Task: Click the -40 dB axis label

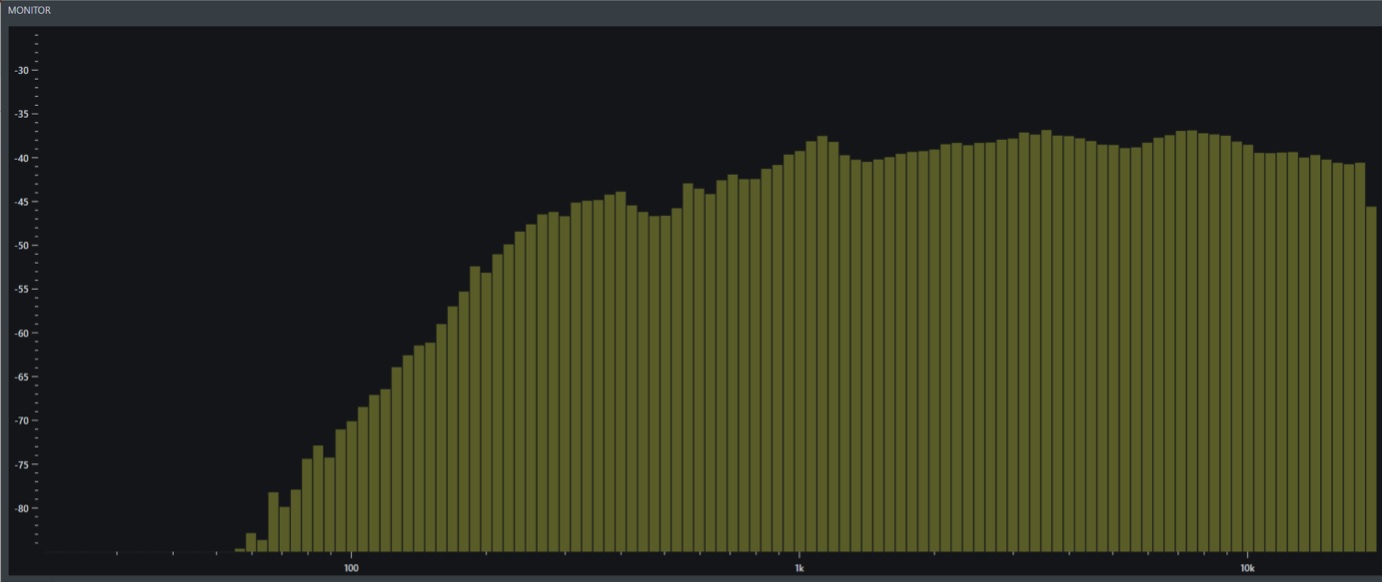Action: pos(21,158)
